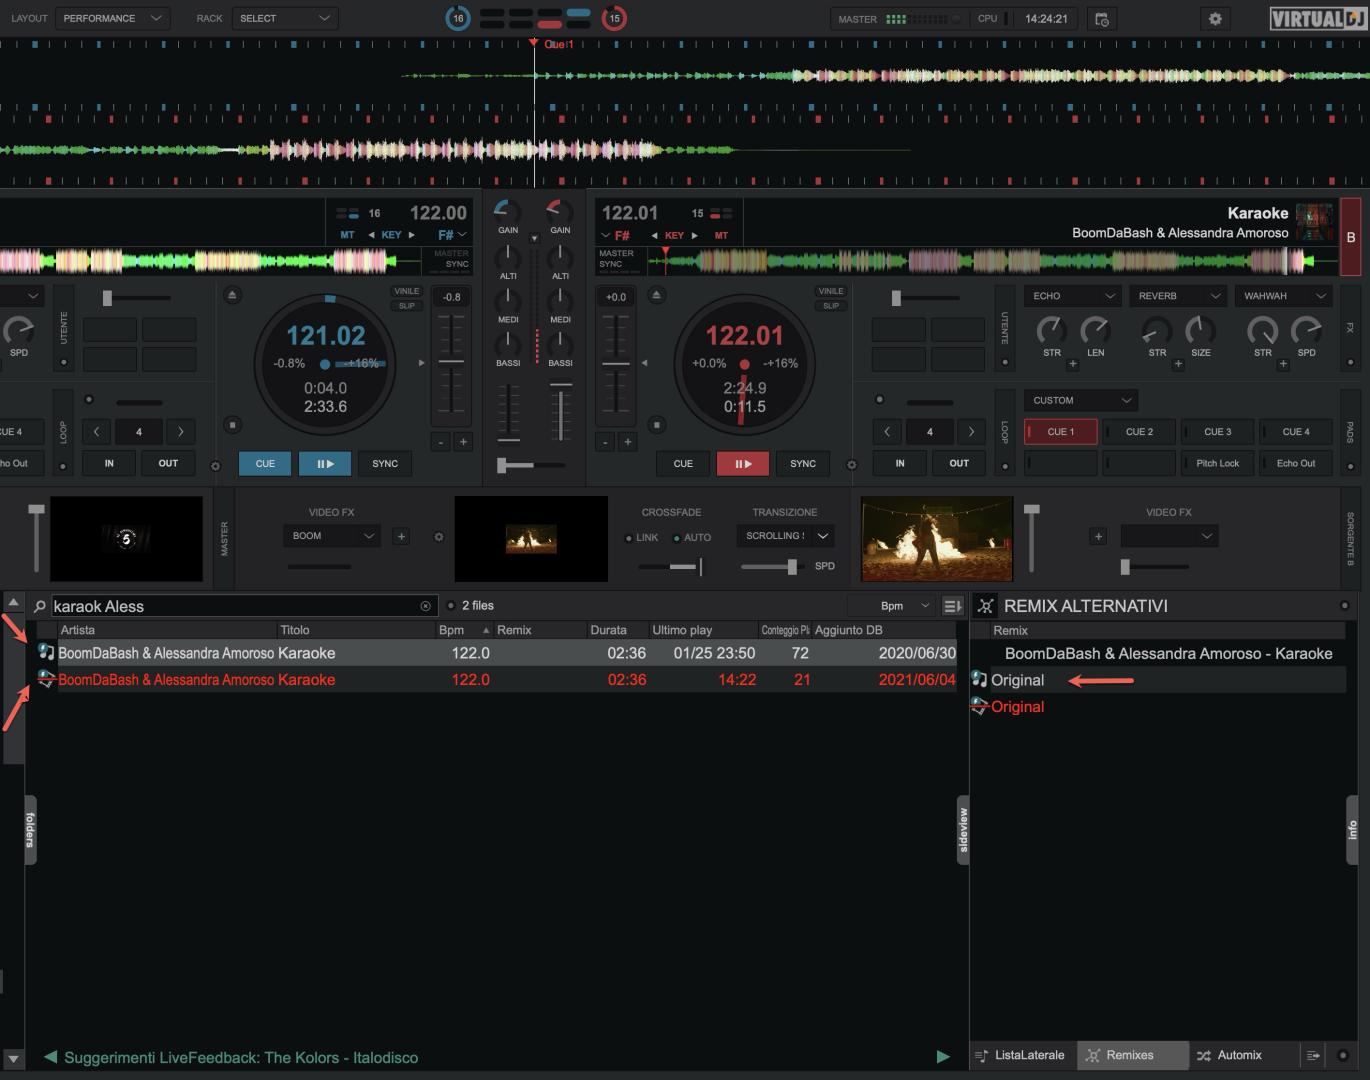The height and width of the screenshot is (1080, 1370).
Task: Play or pause the right deck
Action: pos(742,464)
